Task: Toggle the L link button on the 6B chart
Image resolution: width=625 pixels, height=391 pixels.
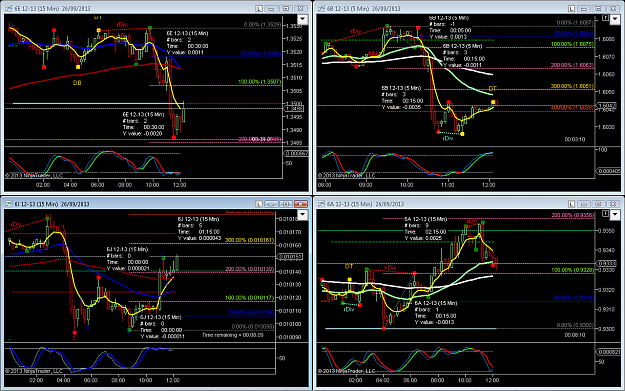Action: coord(571,8)
